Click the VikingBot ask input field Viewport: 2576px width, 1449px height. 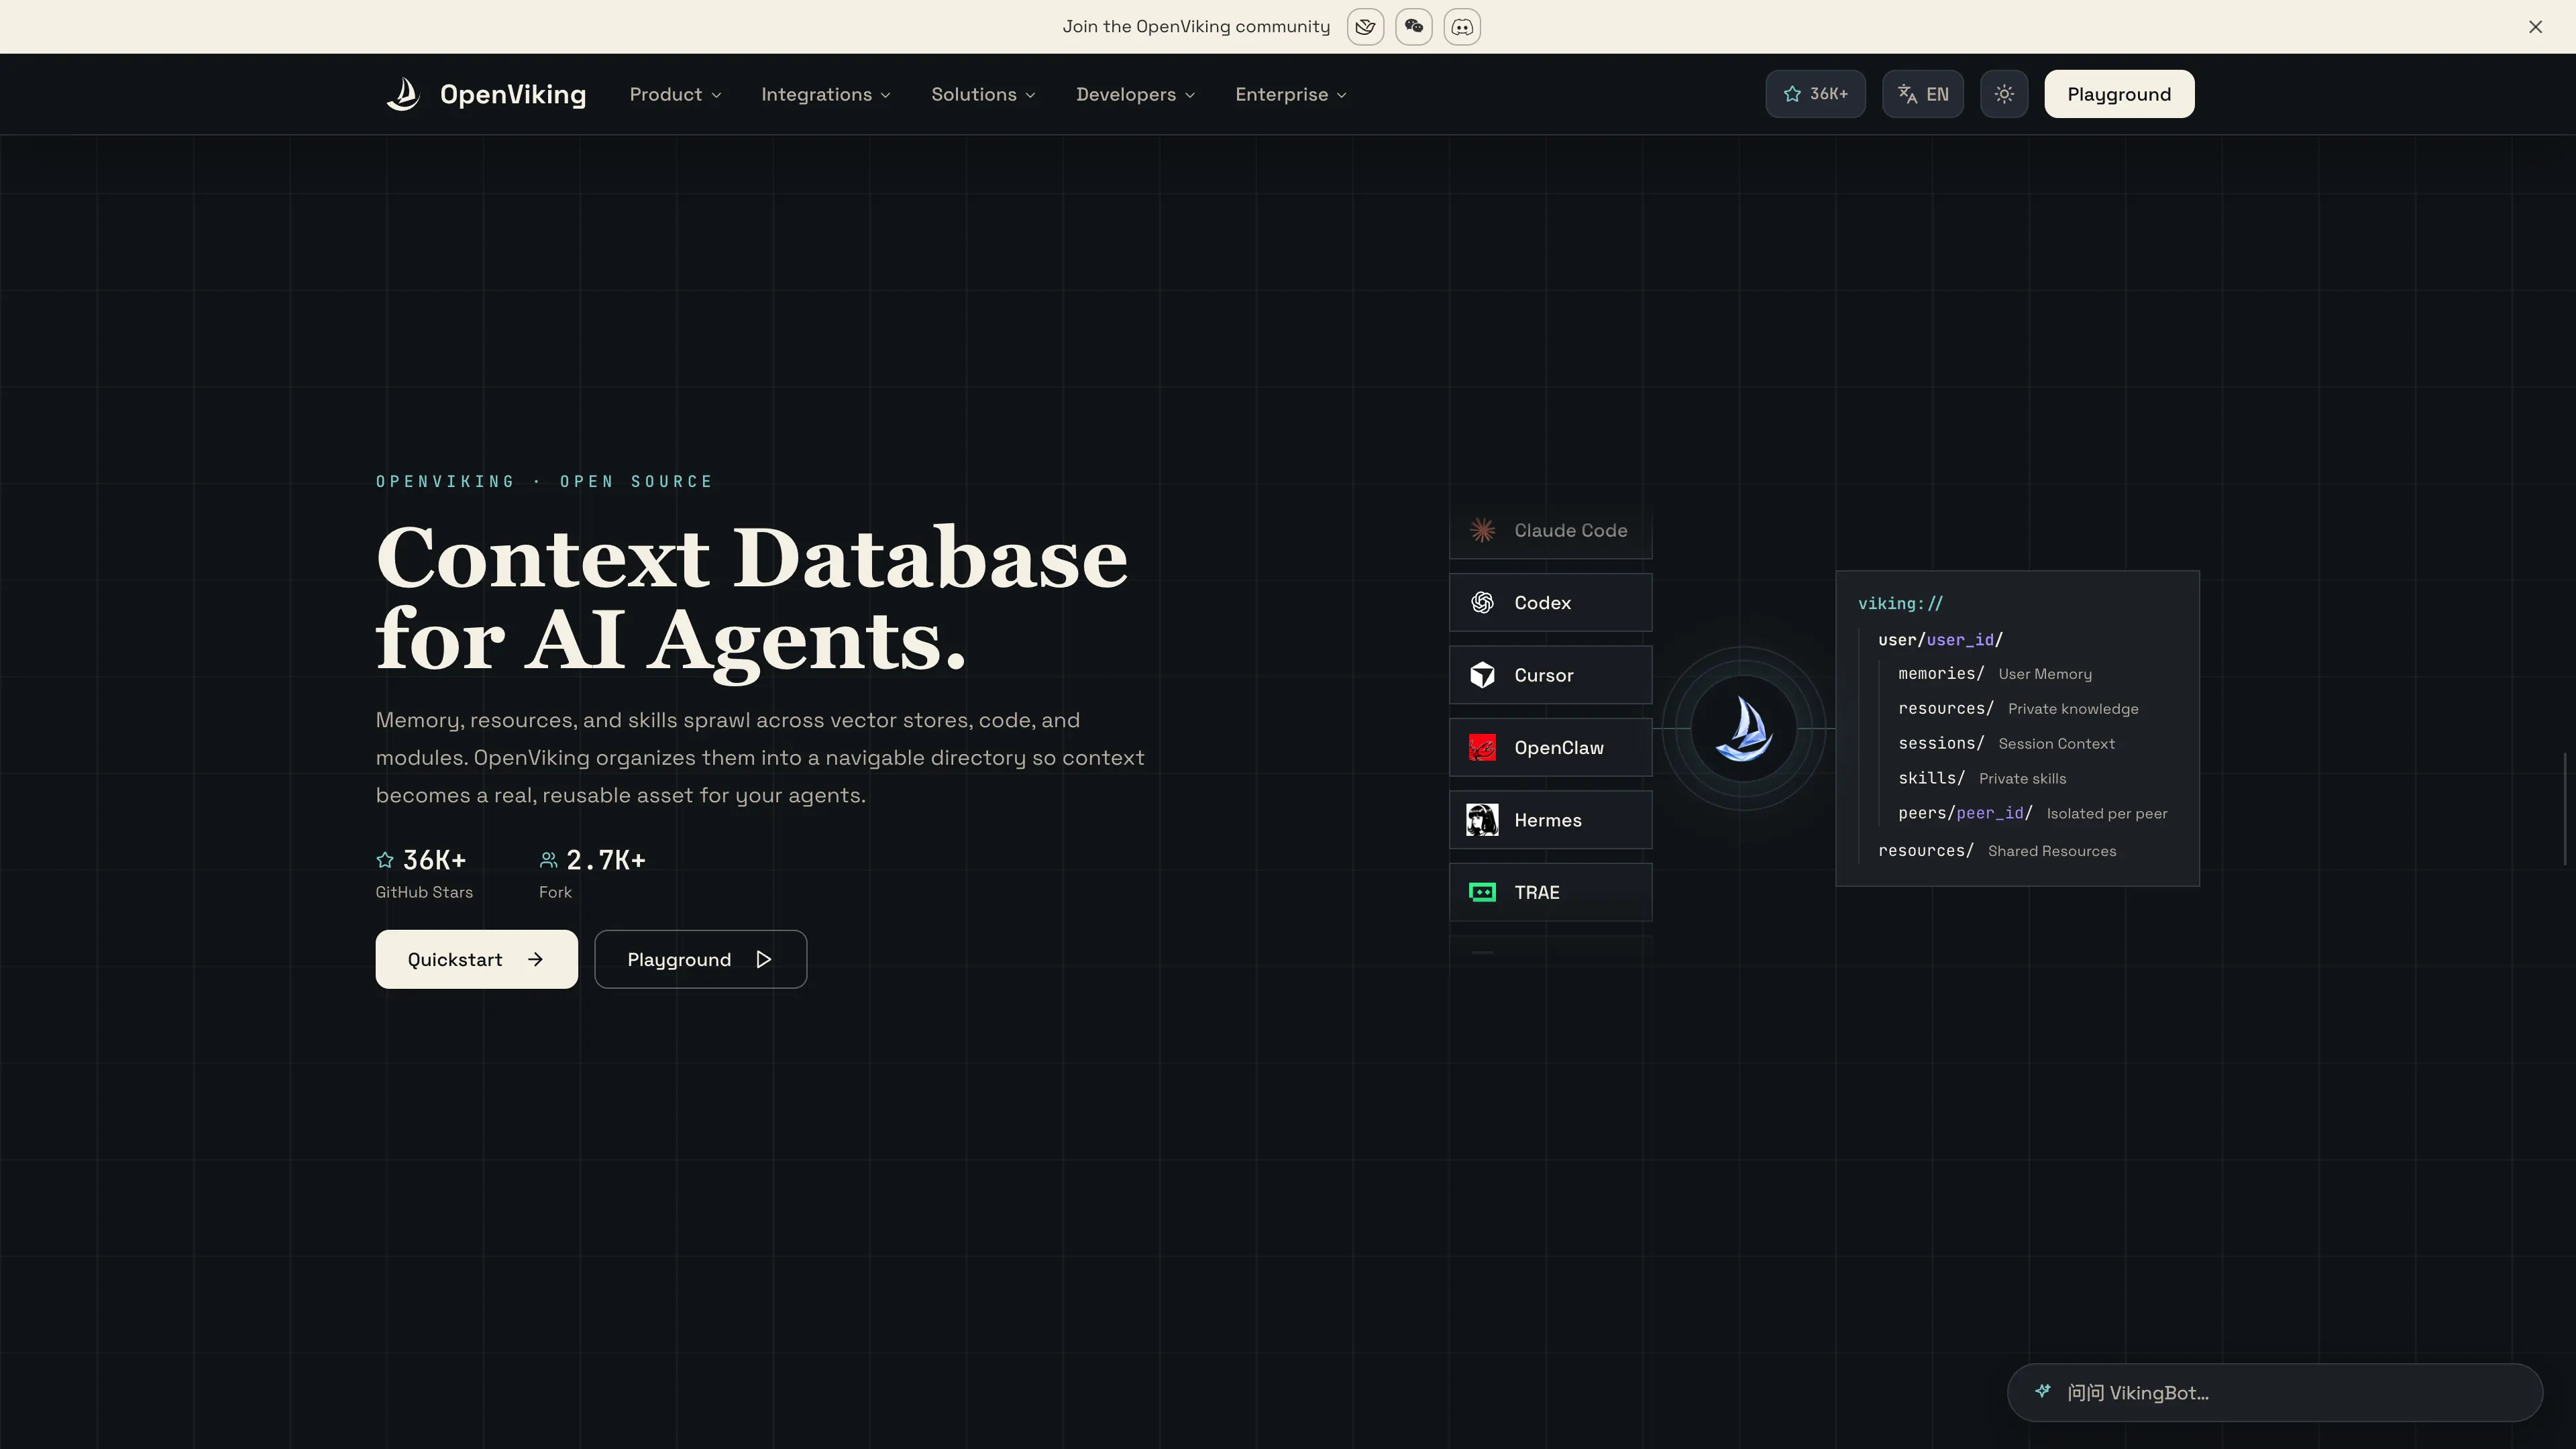(x=2274, y=1392)
